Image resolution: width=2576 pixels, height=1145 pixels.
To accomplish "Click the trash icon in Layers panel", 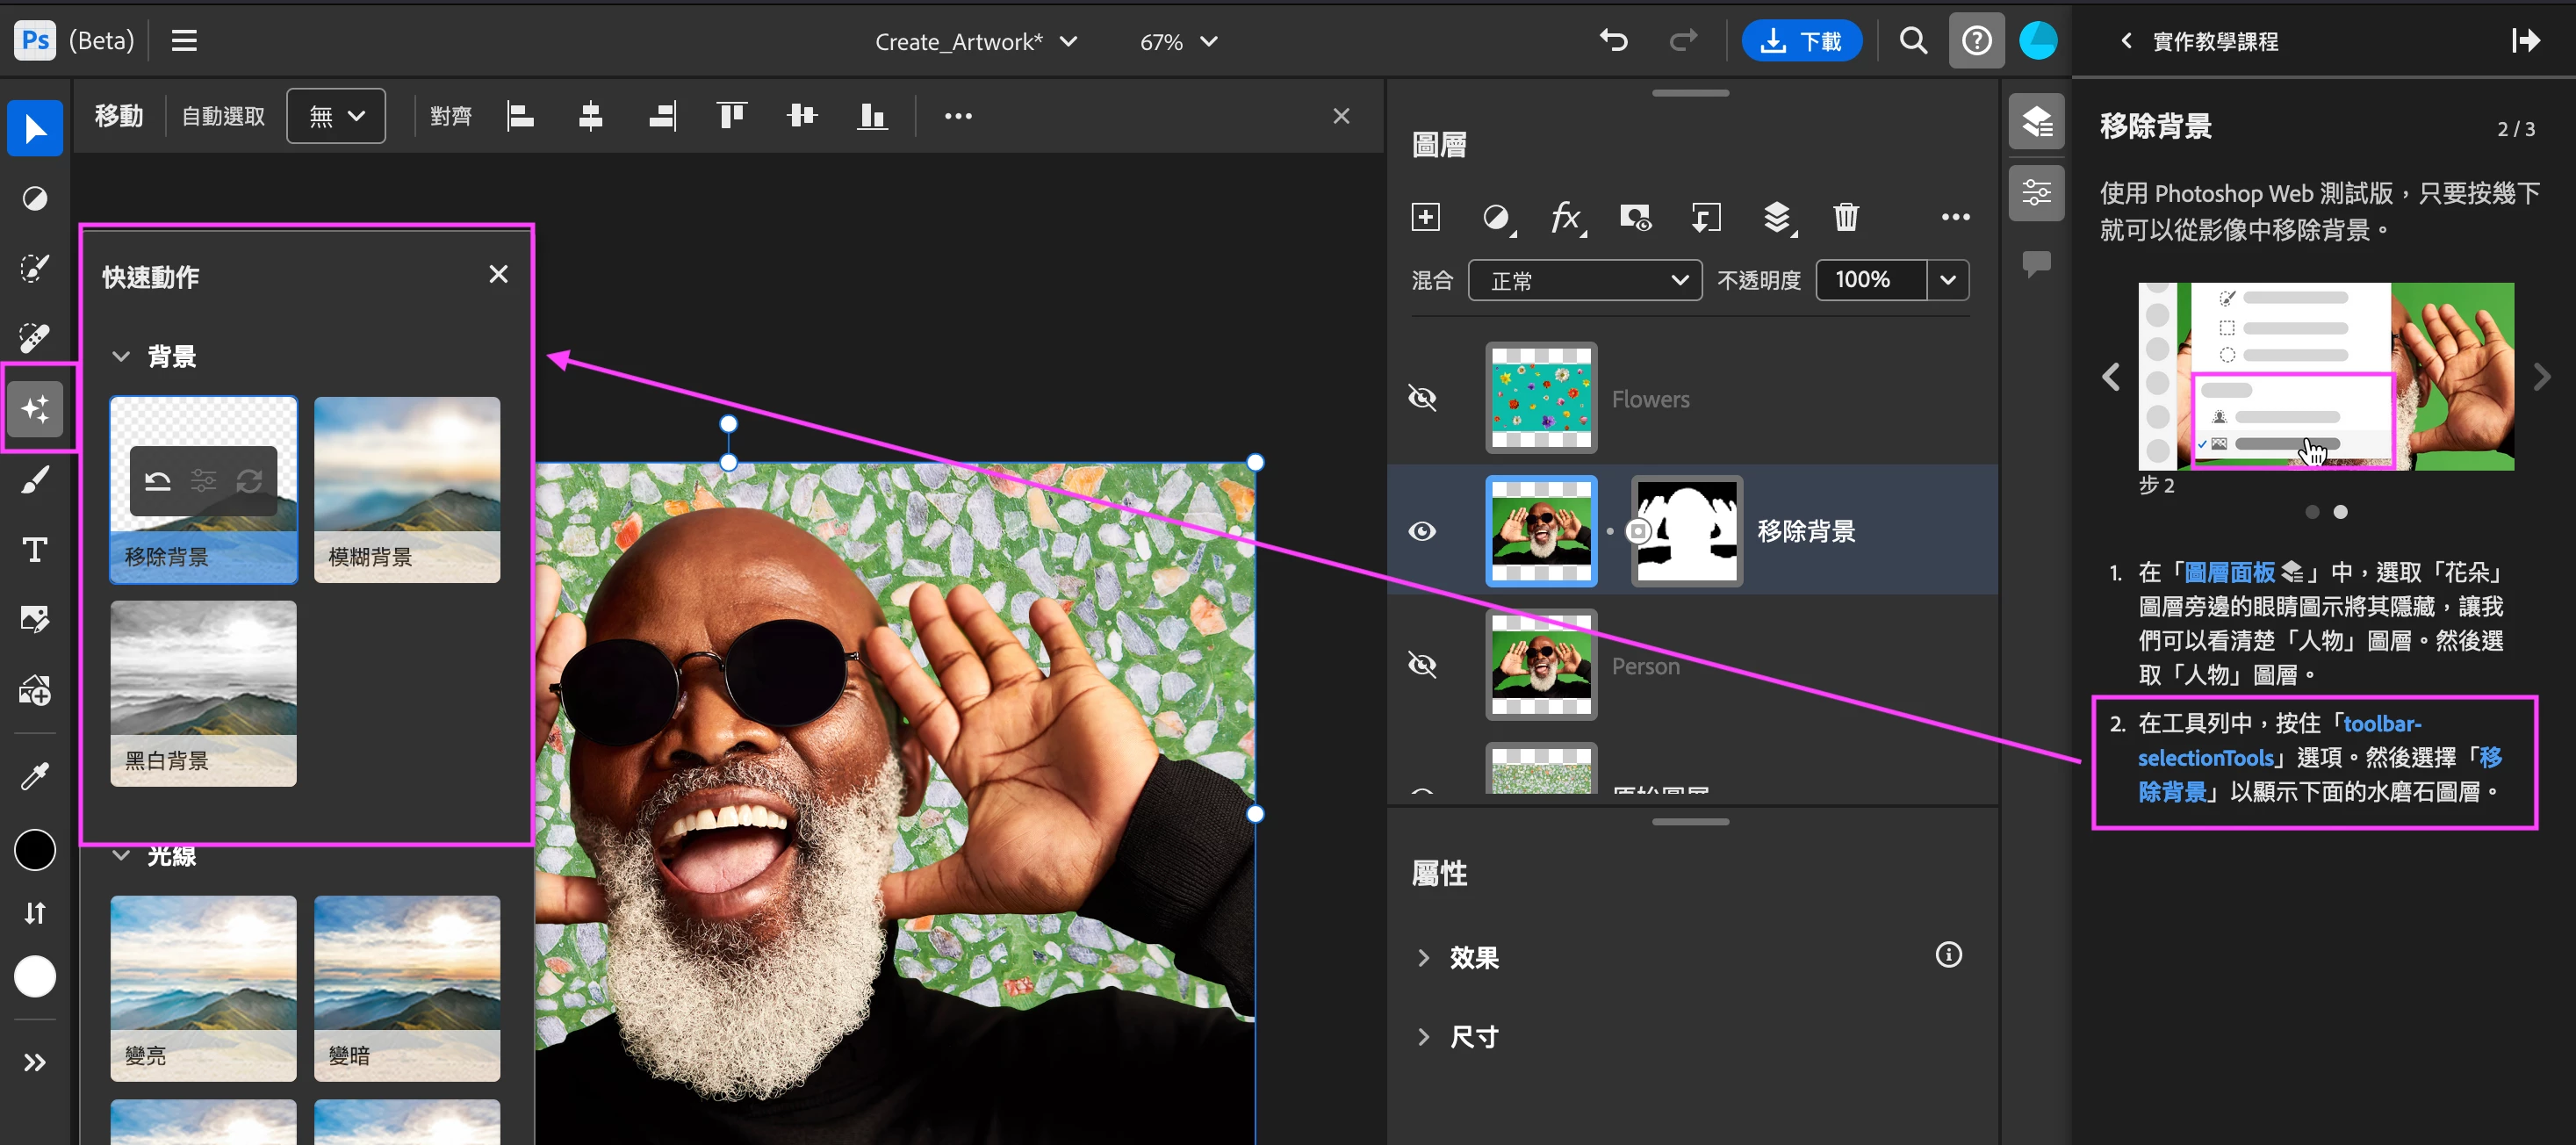I will (1845, 217).
